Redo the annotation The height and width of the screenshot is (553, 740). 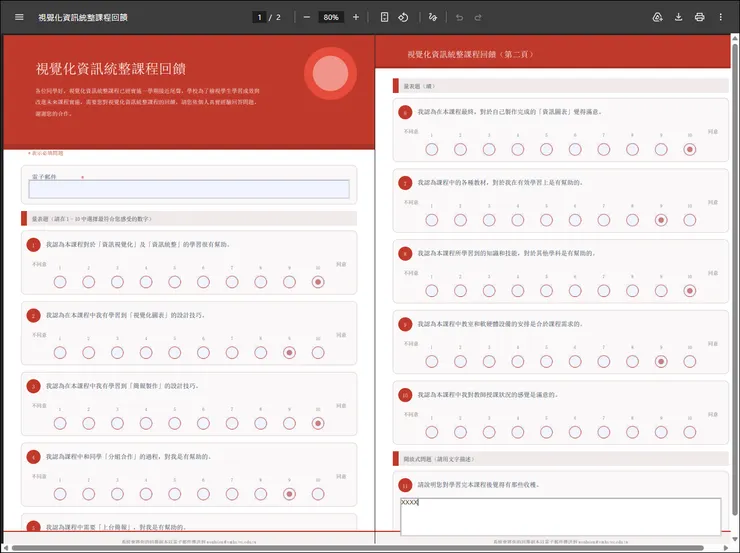(478, 17)
